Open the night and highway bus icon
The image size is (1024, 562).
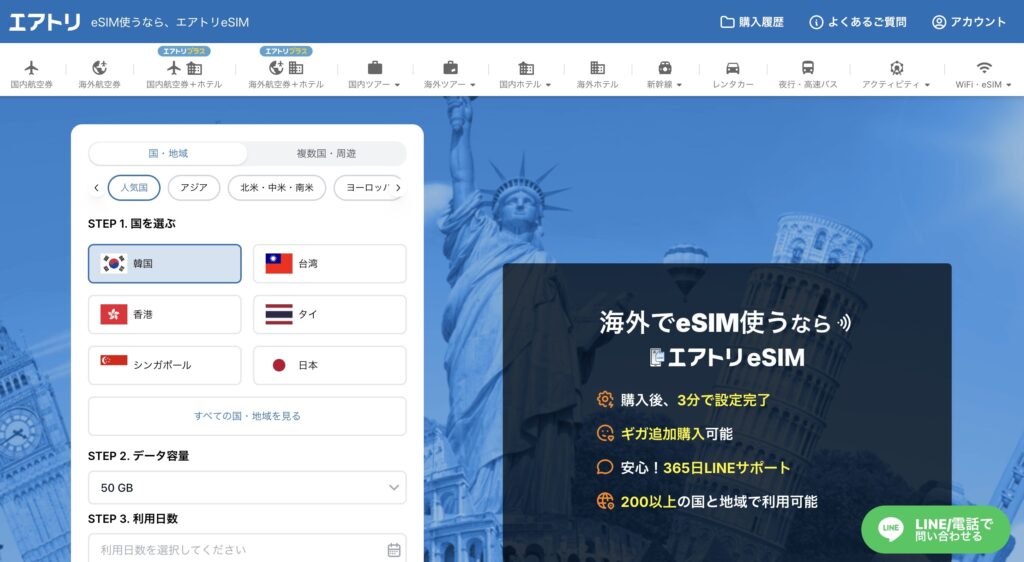coord(807,68)
